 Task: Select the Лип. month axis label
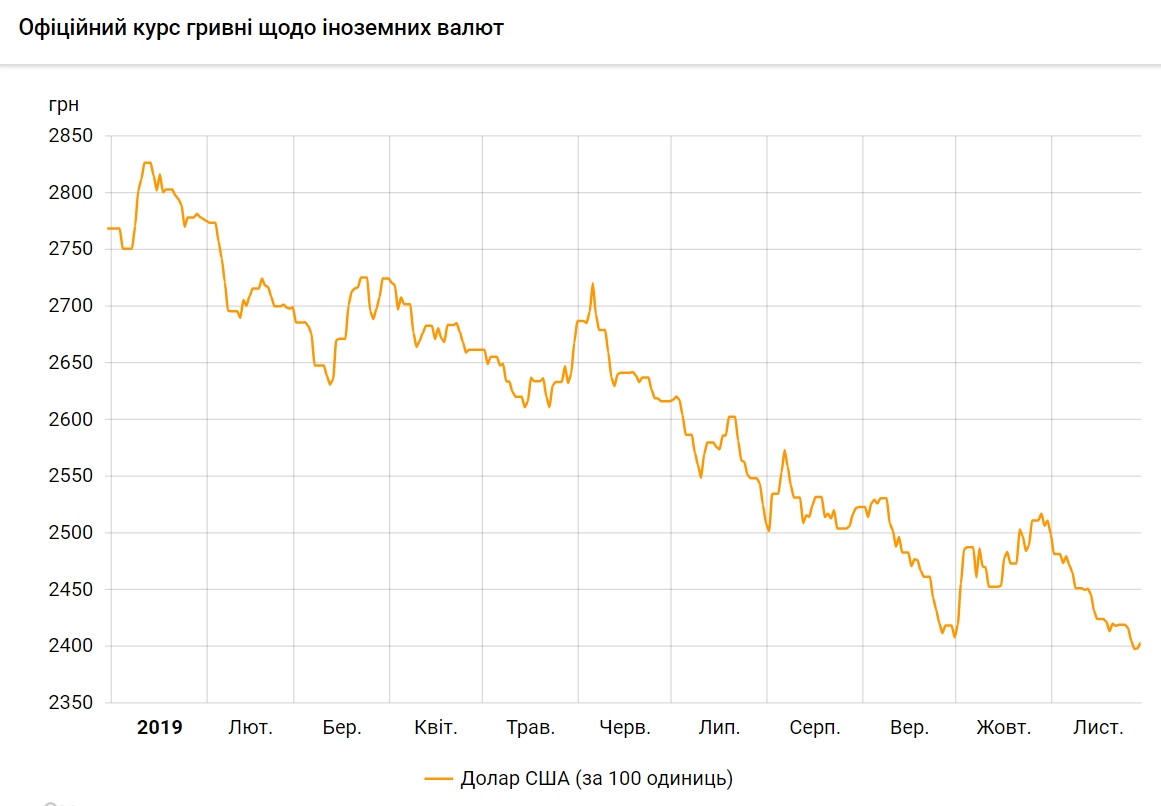pos(719,728)
